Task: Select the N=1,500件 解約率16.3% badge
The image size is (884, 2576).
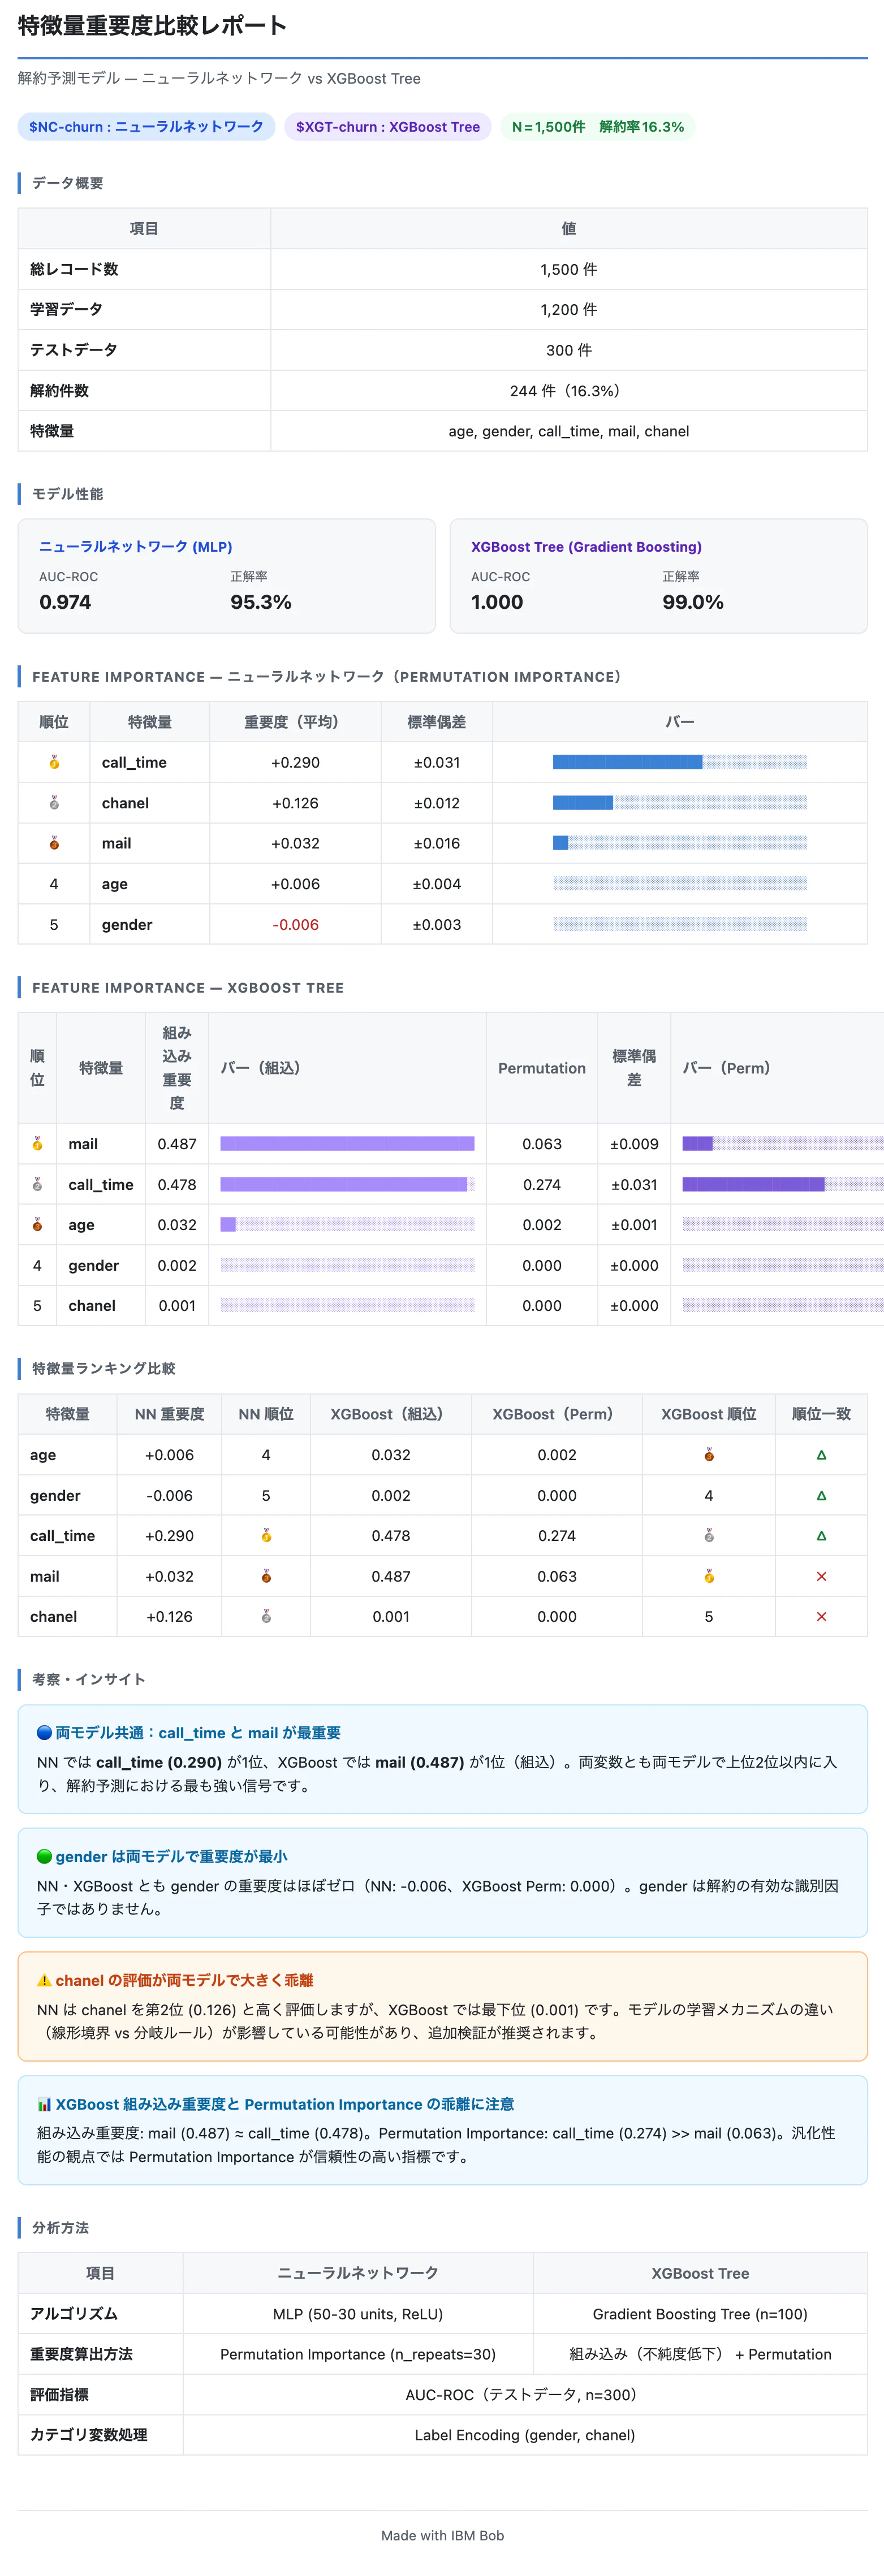Action: [598, 127]
